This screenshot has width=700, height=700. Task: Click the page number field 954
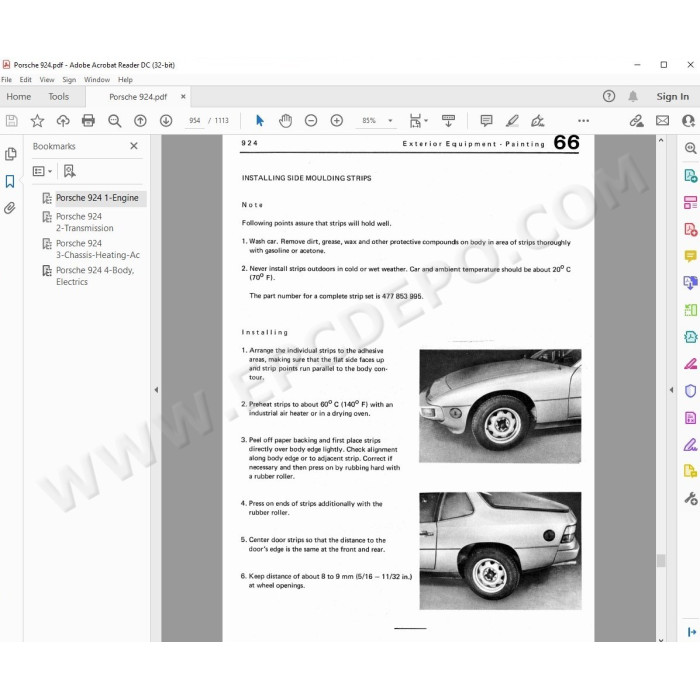[195, 121]
